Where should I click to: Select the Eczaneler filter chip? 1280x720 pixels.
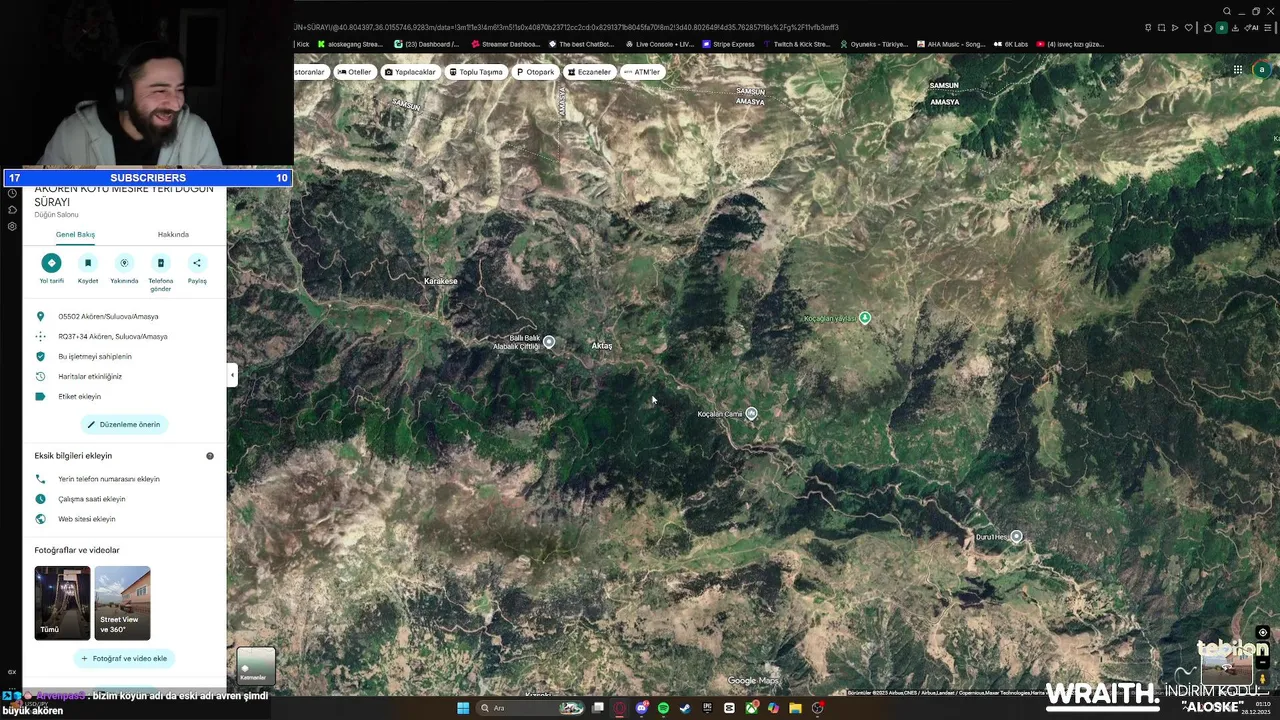pos(589,72)
